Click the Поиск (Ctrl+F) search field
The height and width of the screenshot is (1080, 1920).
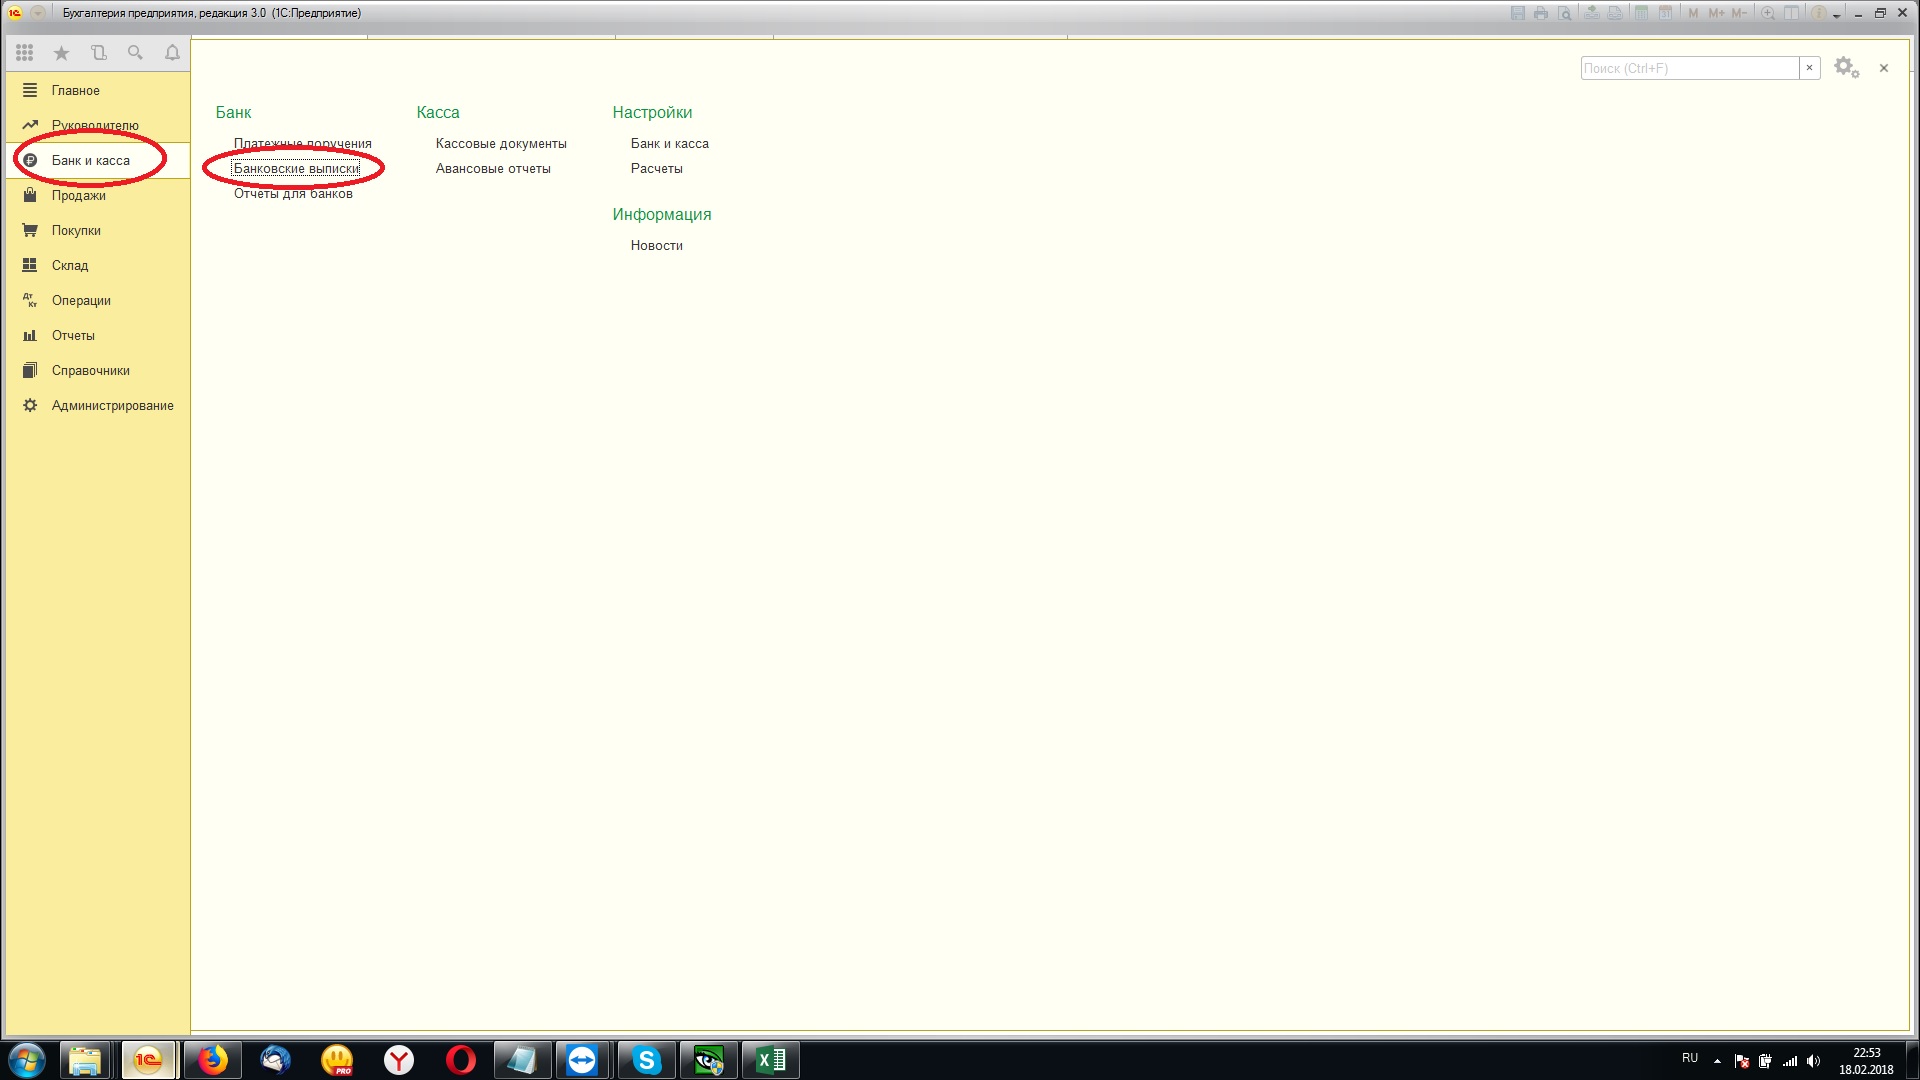[x=1688, y=68]
